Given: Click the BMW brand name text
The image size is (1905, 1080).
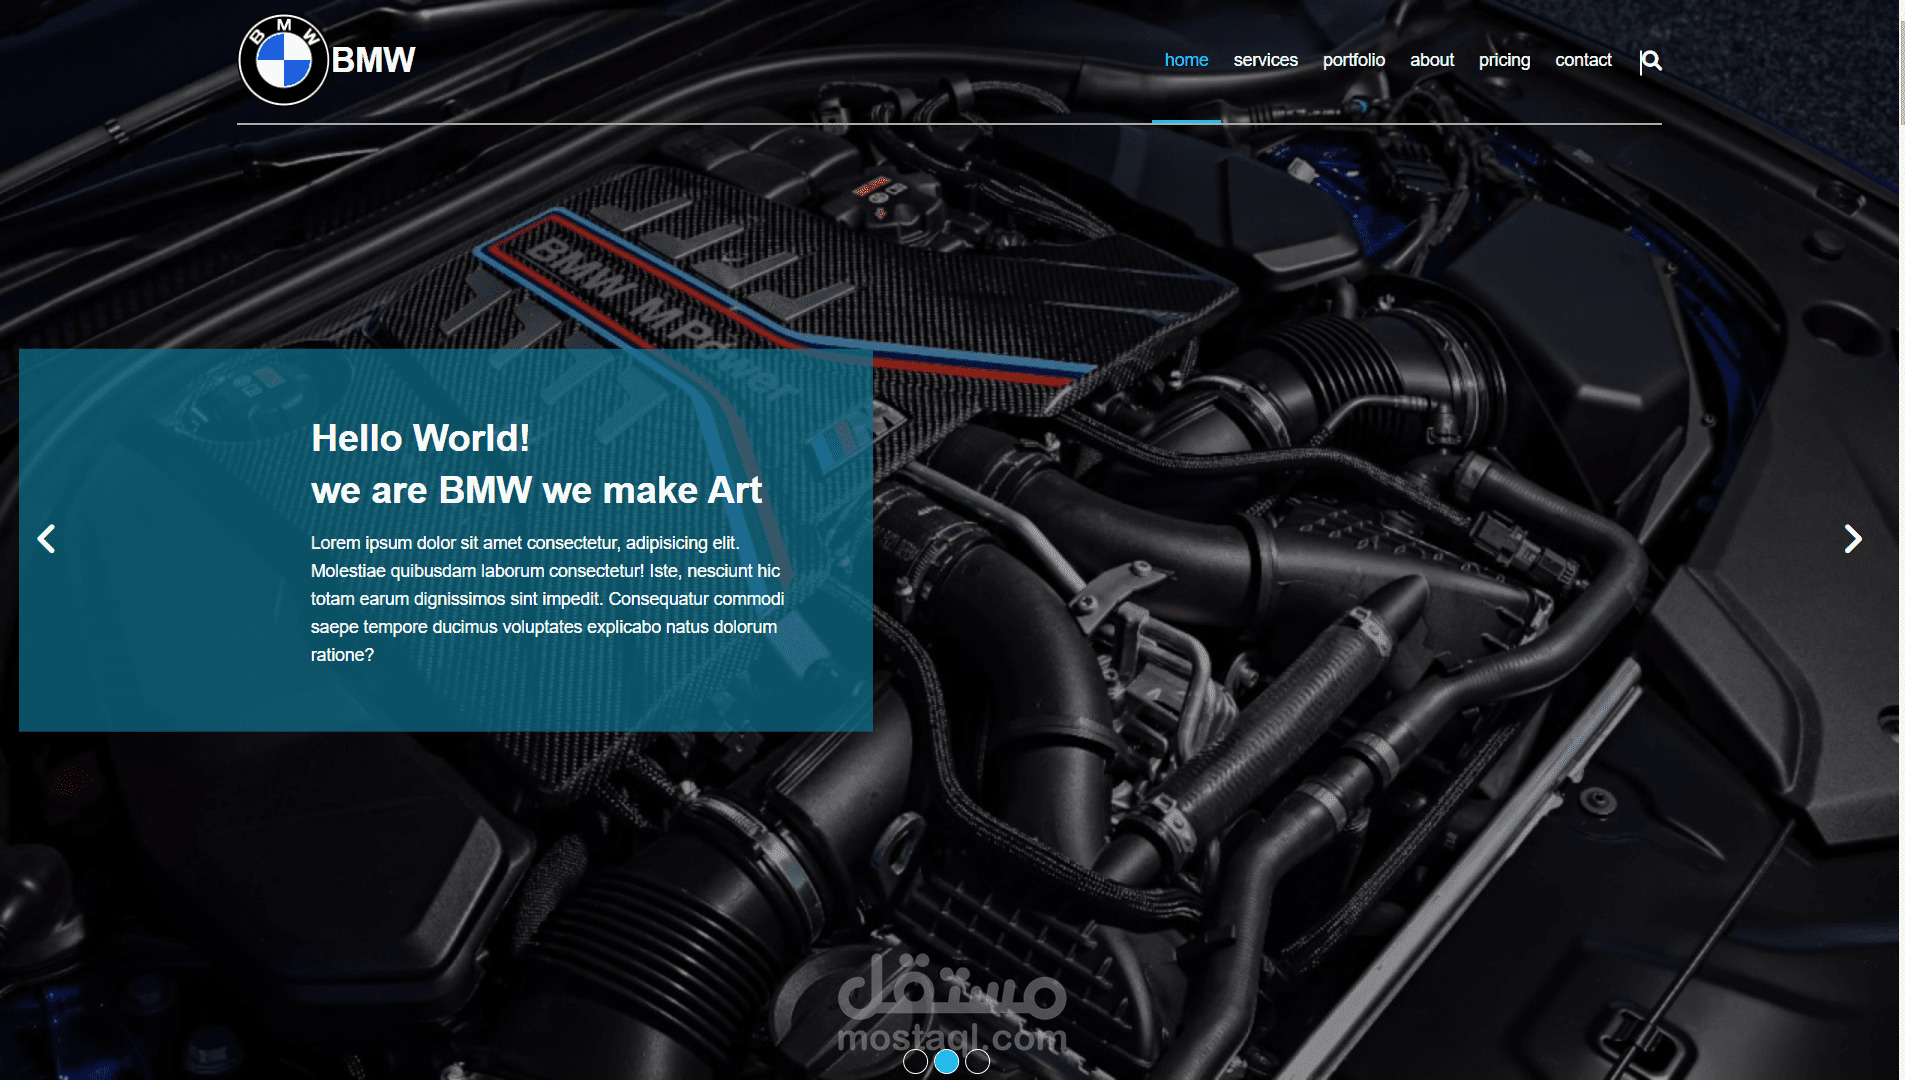Looking at the screenshot, I should pyautogui.click(x=373, y=60).
